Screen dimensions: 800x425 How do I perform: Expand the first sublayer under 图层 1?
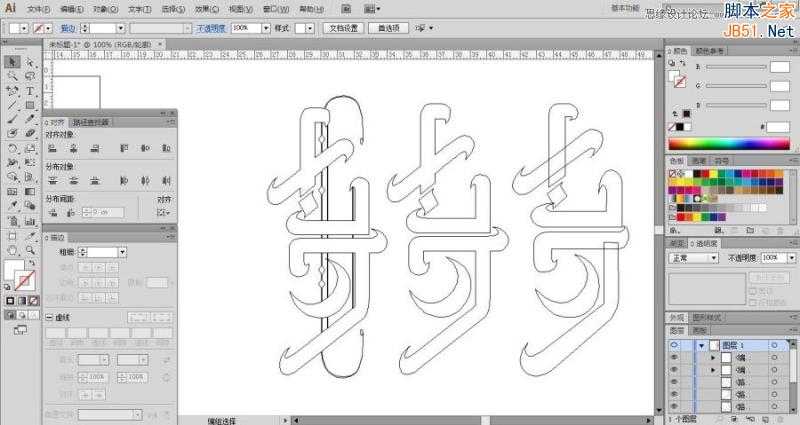pos(713,358)
